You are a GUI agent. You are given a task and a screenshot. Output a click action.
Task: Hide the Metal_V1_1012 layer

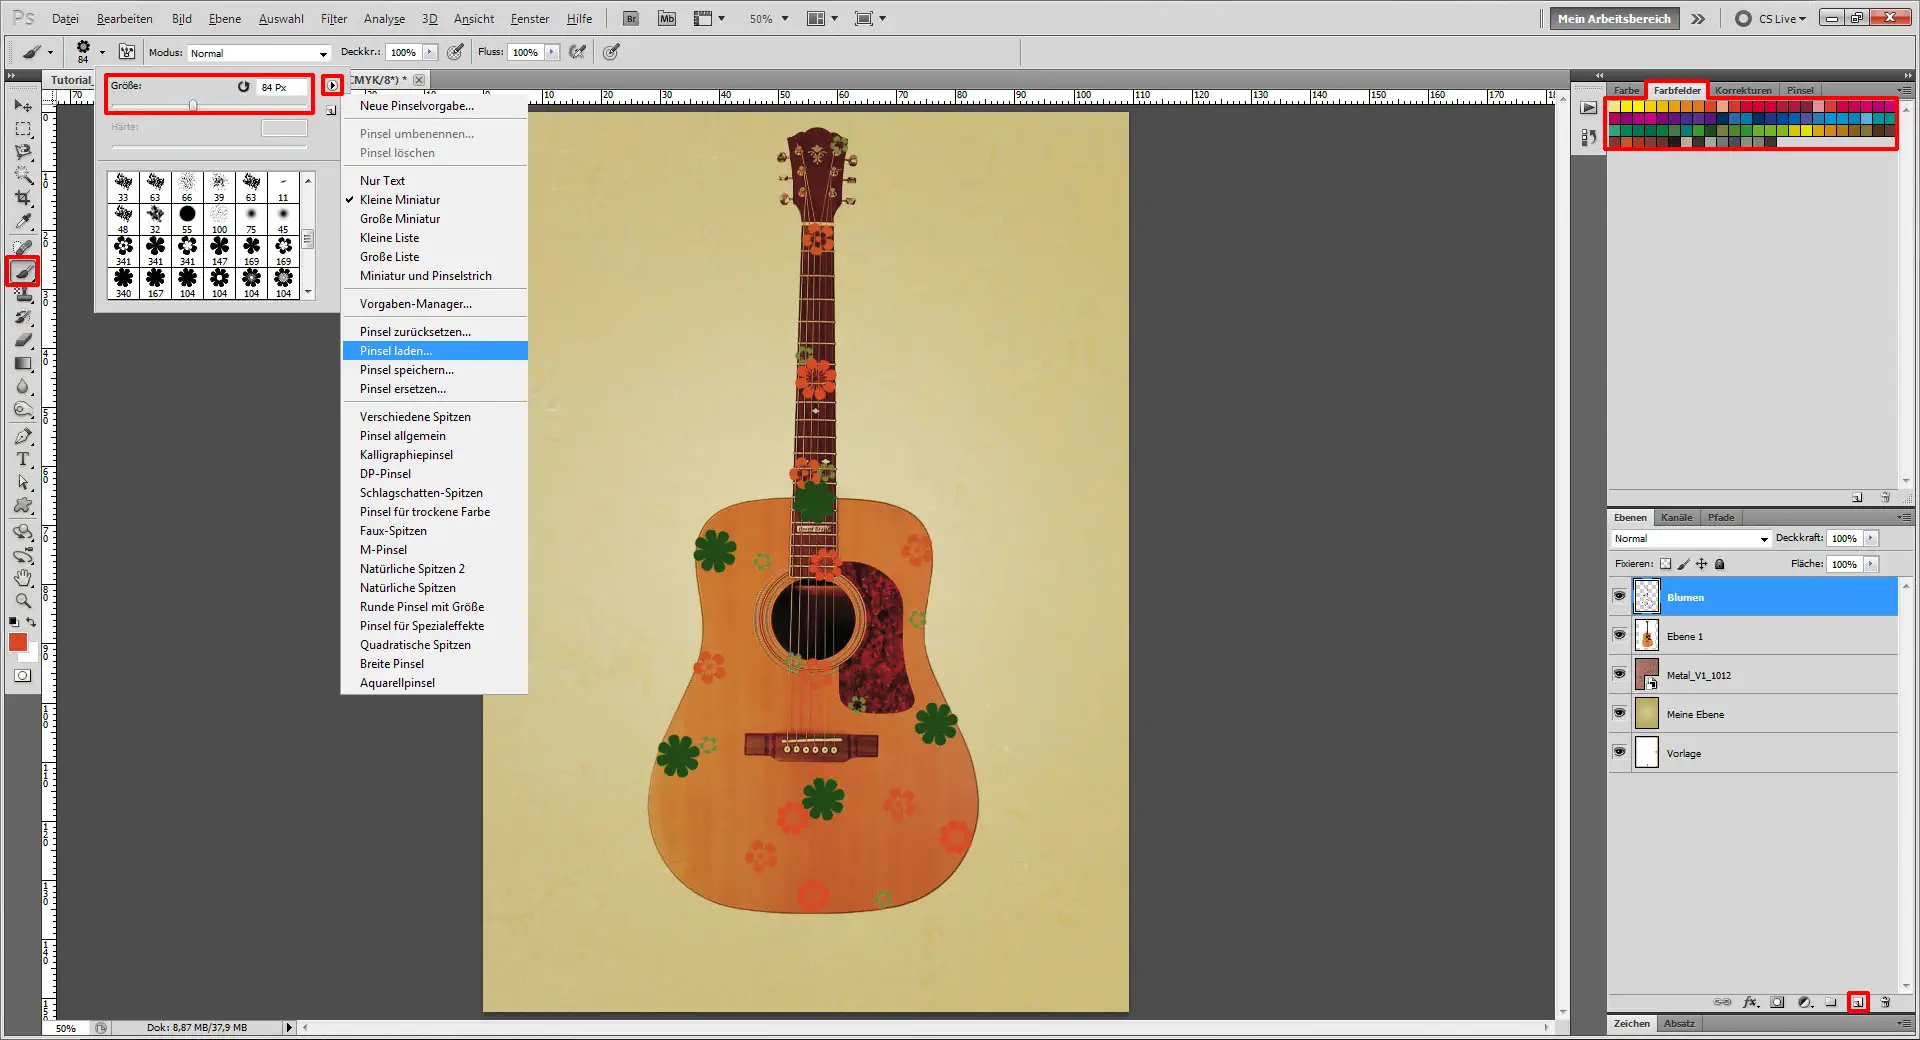point(1620,675)
